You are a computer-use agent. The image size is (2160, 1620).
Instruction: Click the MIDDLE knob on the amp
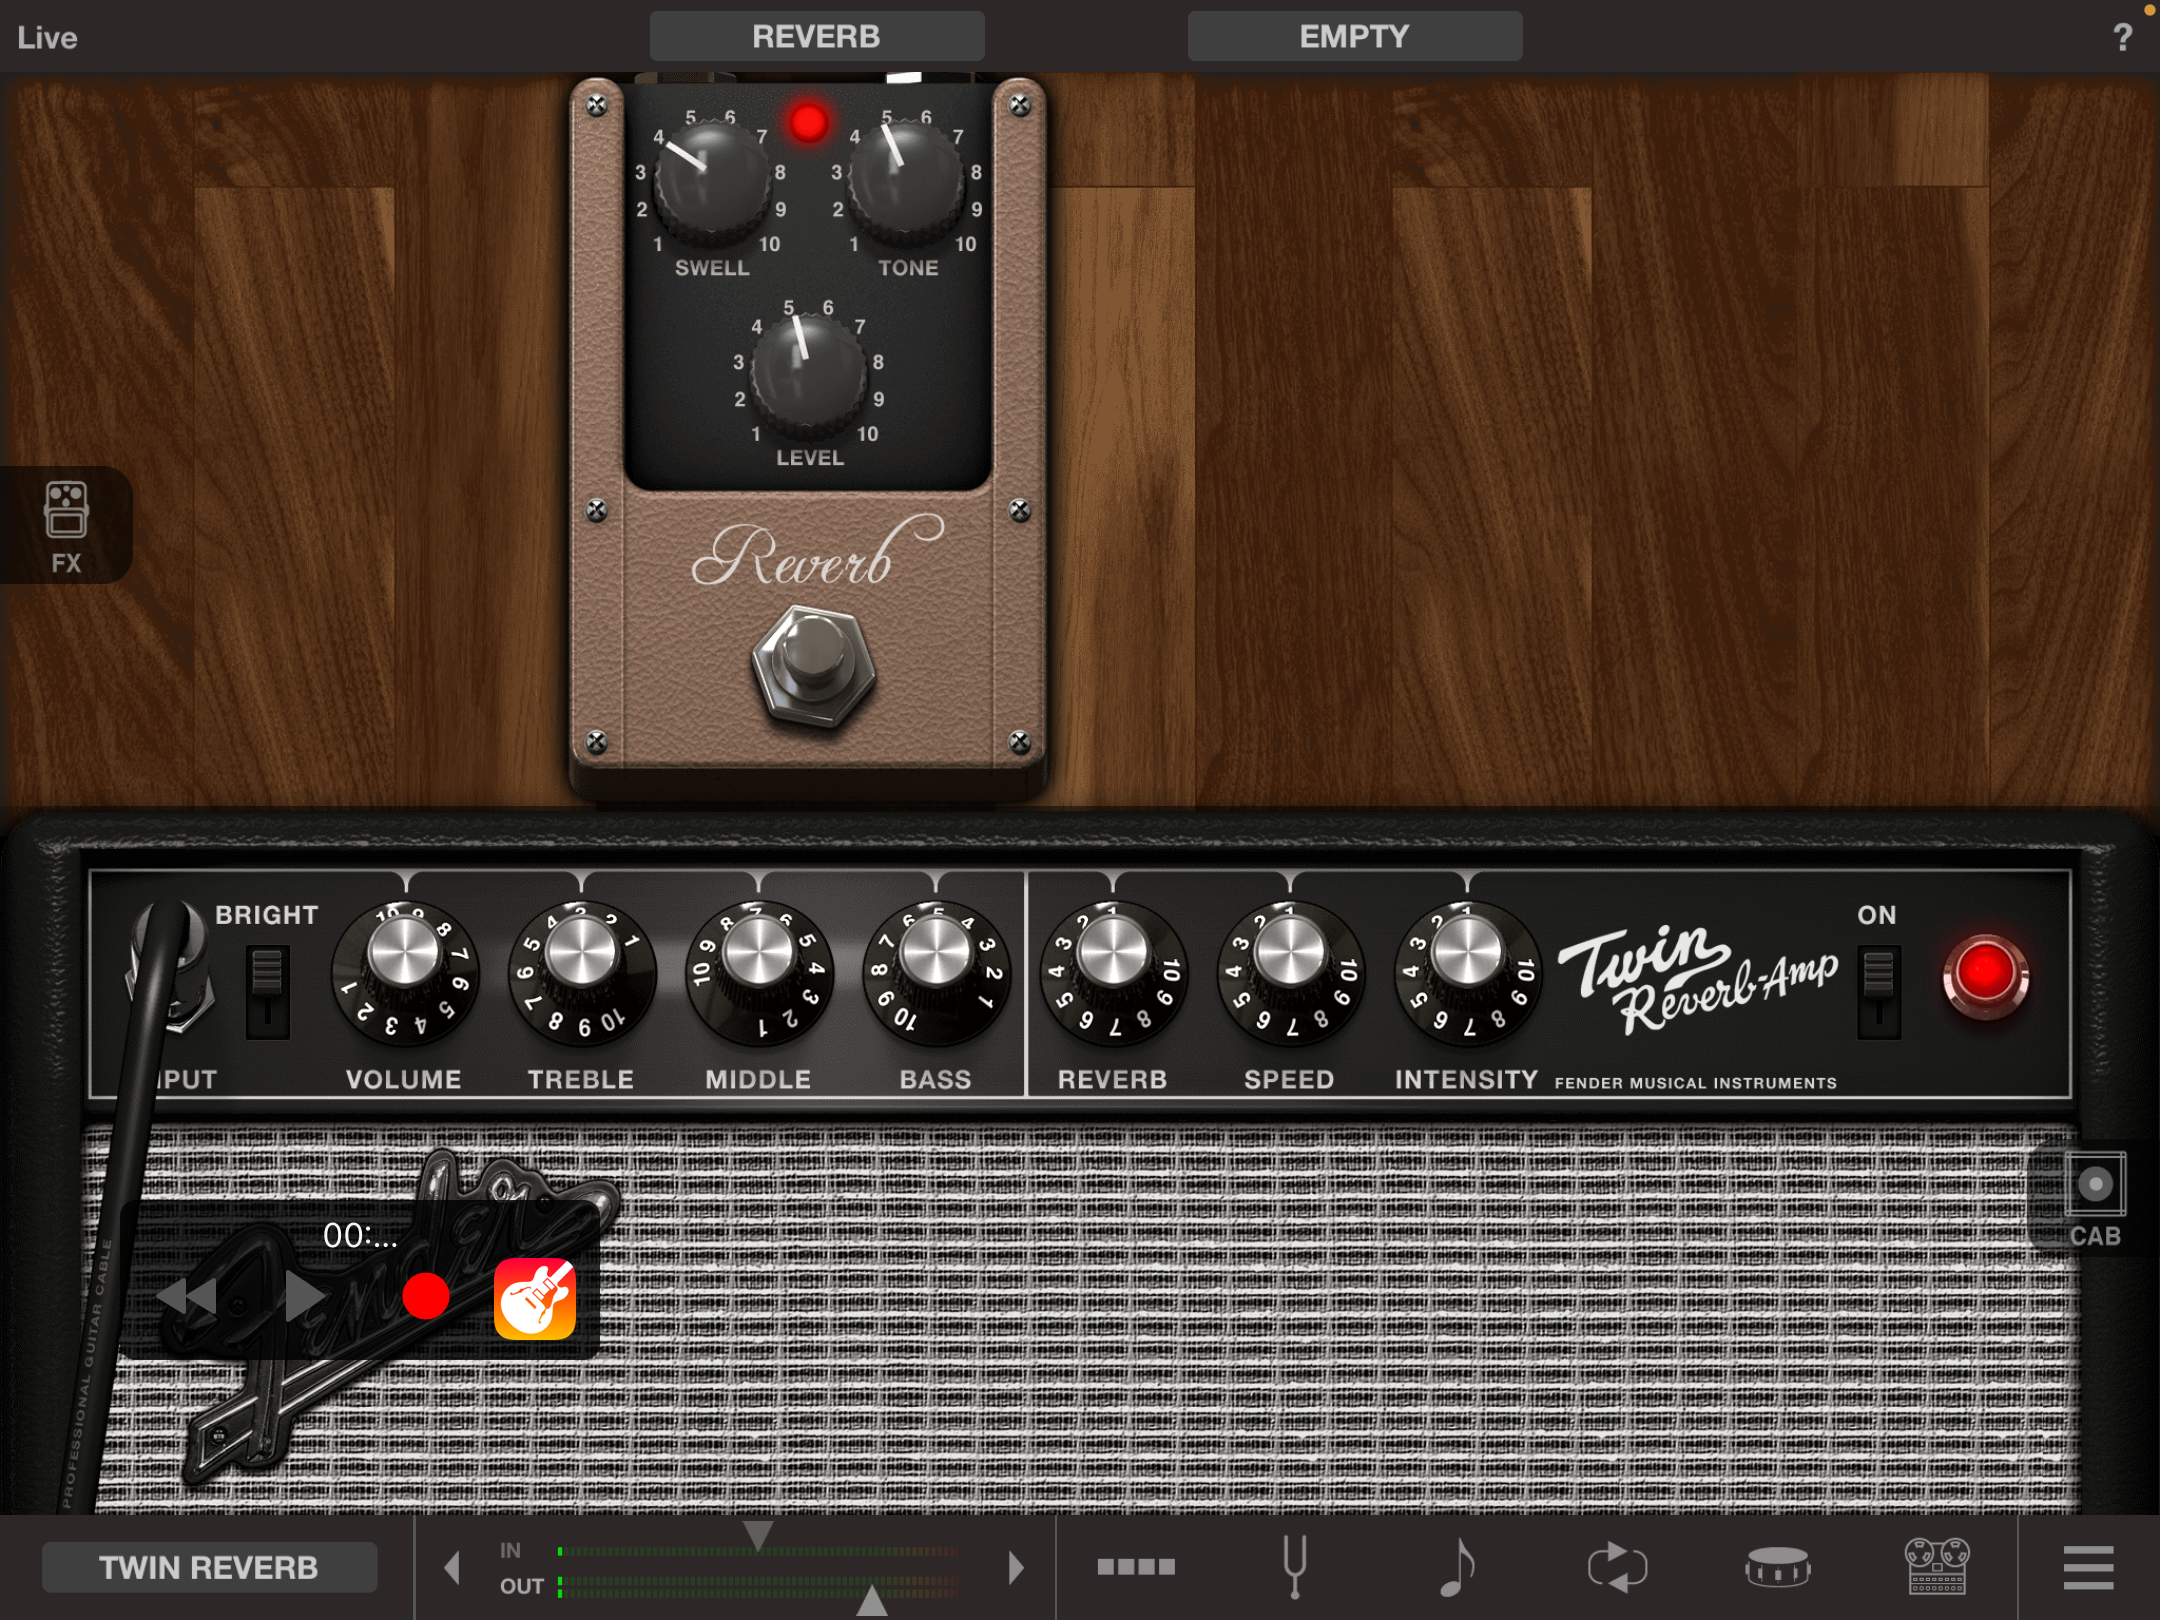(758, 974)
